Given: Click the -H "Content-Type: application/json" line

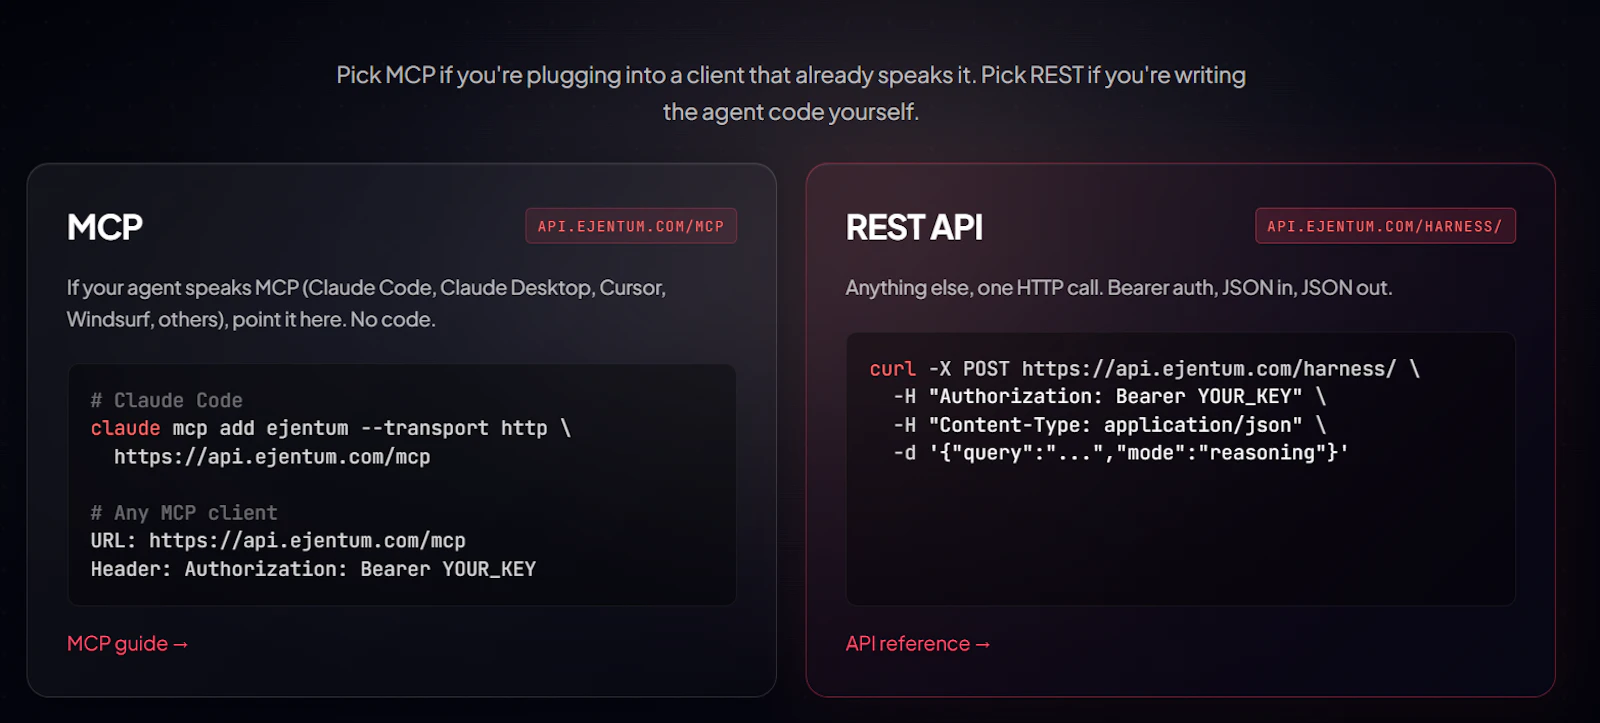Looking at the screenshot, I should [x=1110, y=425].
